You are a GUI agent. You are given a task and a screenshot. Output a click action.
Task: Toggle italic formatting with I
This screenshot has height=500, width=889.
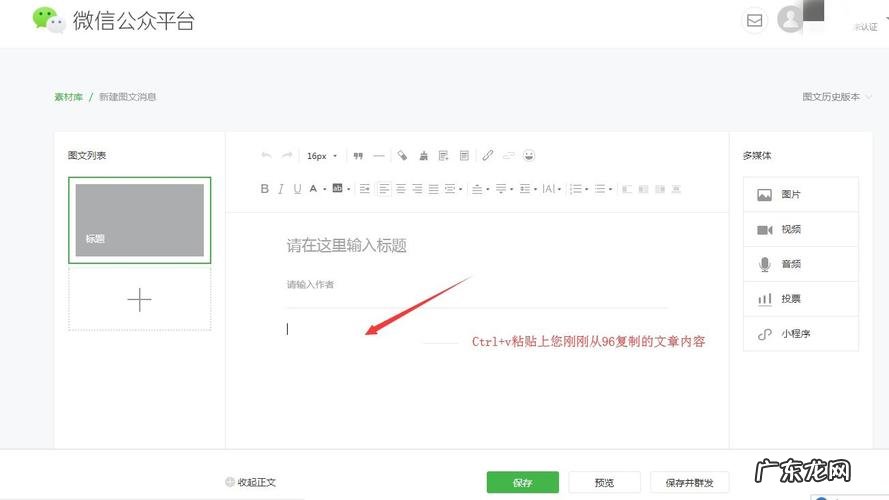click(x=281, y=189)
